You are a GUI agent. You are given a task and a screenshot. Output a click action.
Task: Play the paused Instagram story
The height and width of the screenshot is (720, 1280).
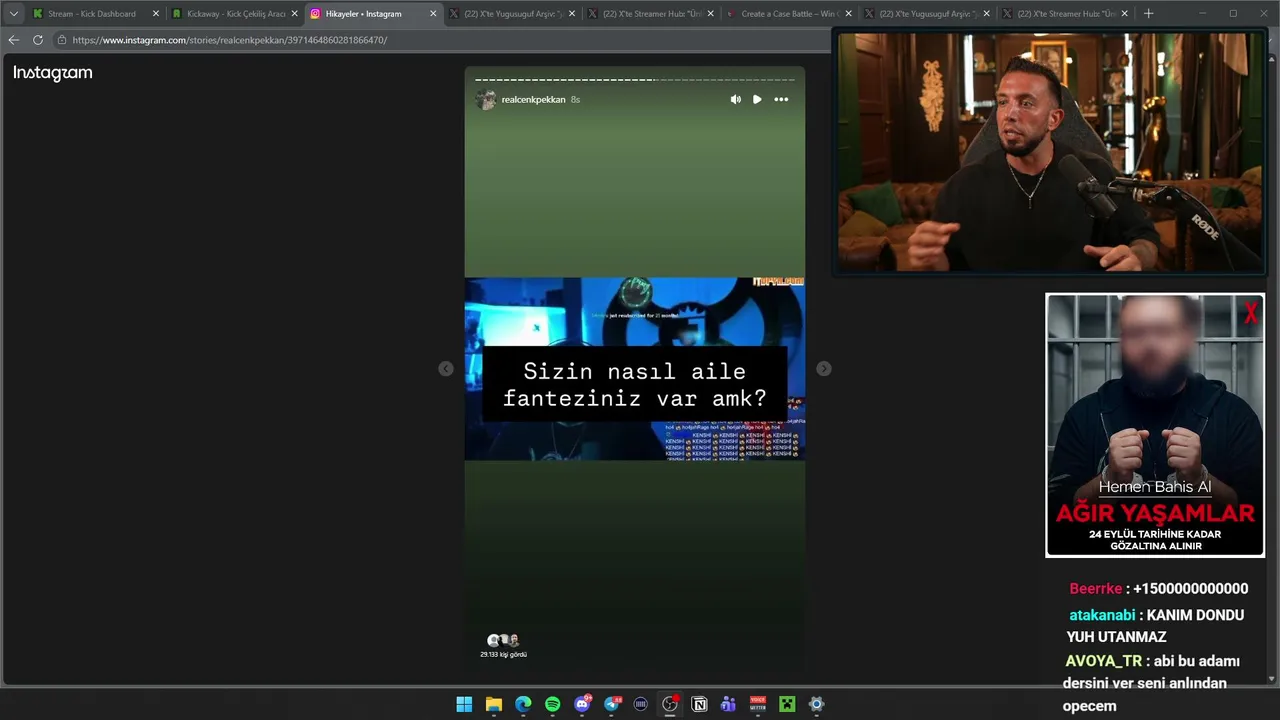coord(757,99)
